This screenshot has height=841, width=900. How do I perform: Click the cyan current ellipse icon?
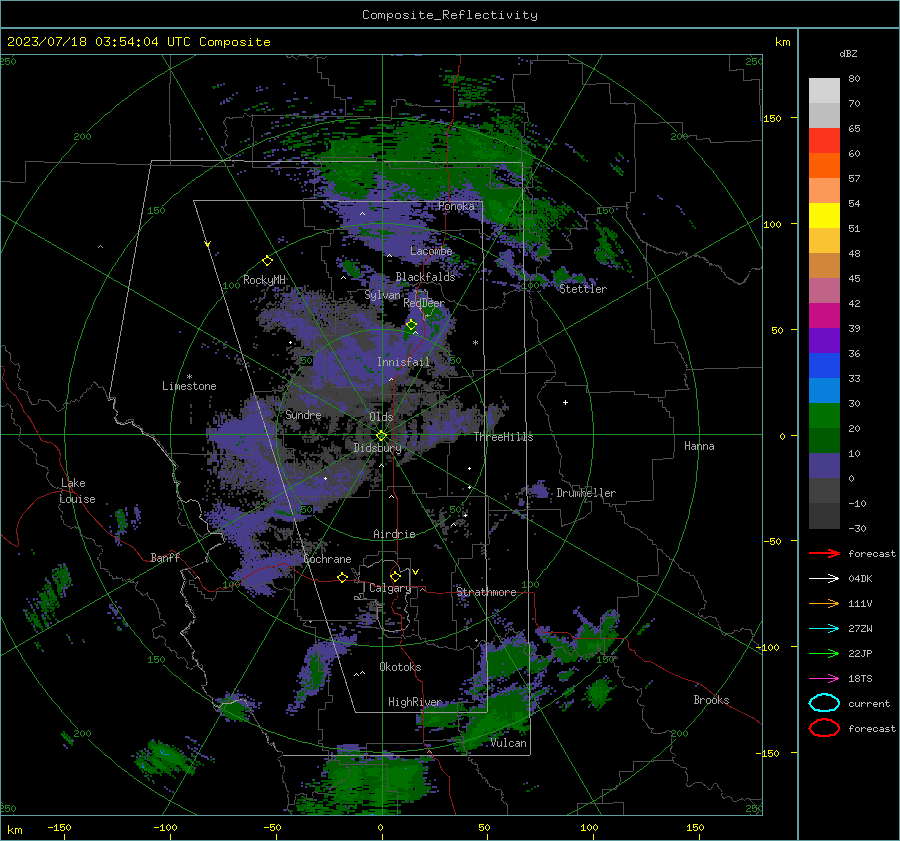(x=824, y=703)
